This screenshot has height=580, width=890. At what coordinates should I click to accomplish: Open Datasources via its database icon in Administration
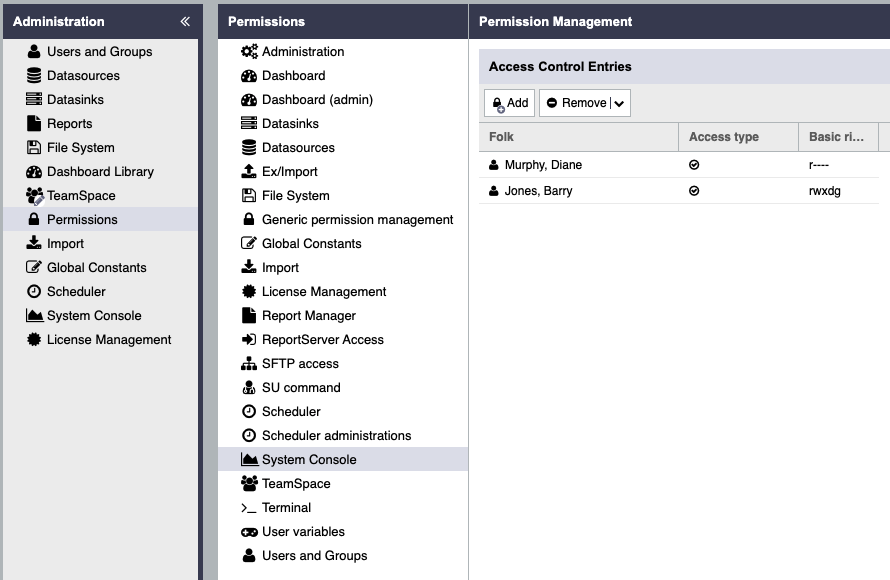coord(34,75)
